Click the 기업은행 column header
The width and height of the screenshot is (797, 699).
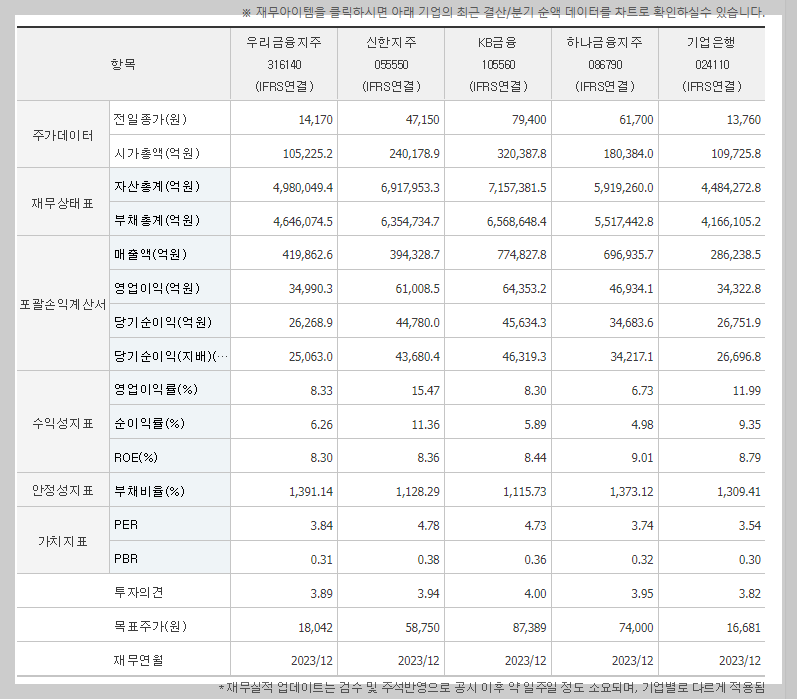712,64
